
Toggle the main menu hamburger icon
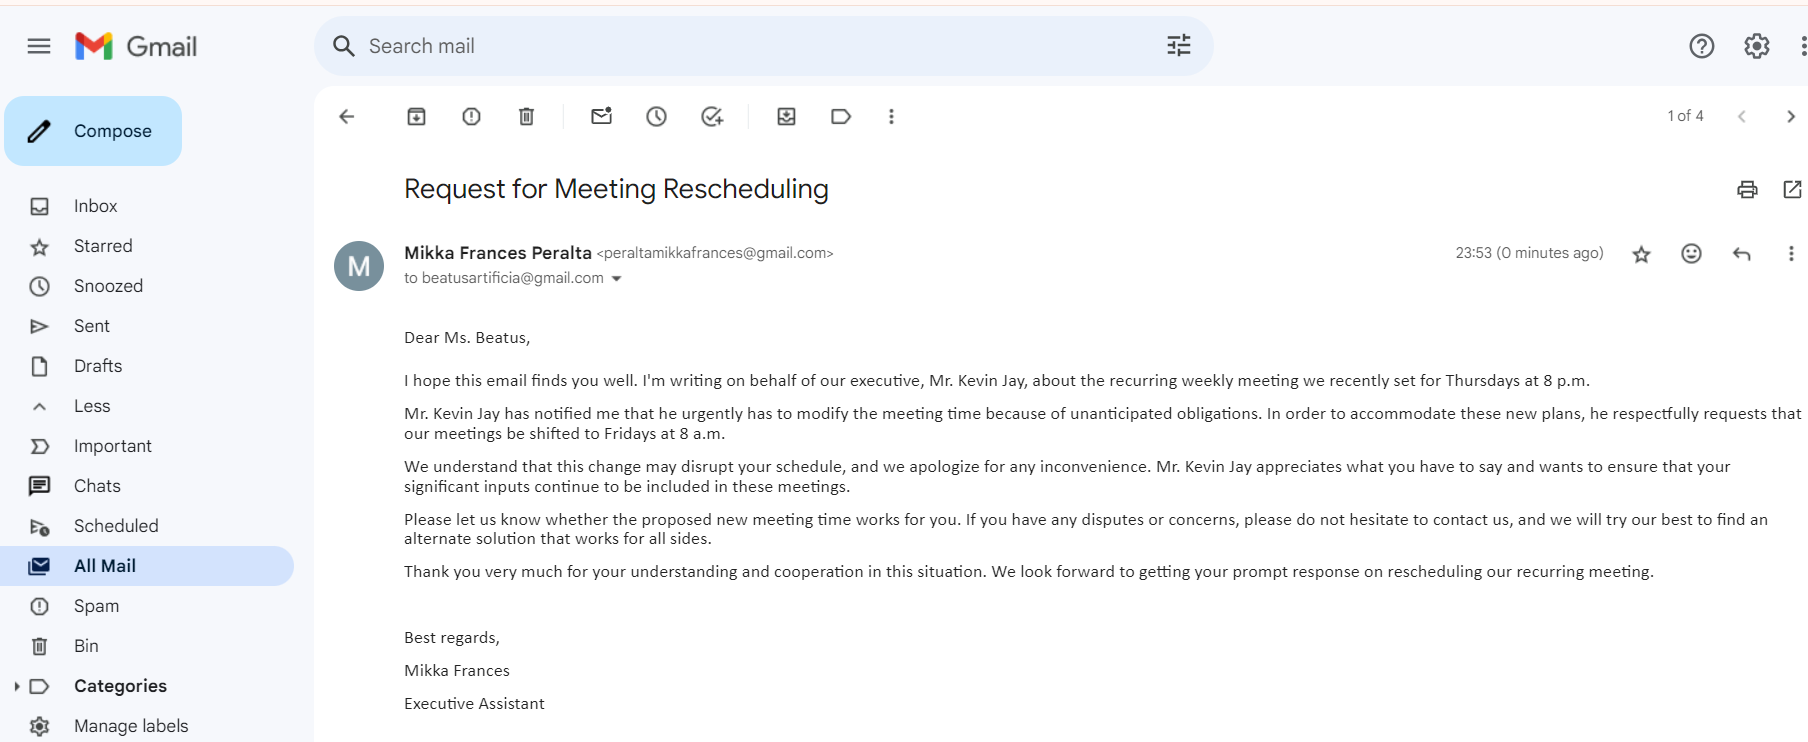tap(39, 46)
